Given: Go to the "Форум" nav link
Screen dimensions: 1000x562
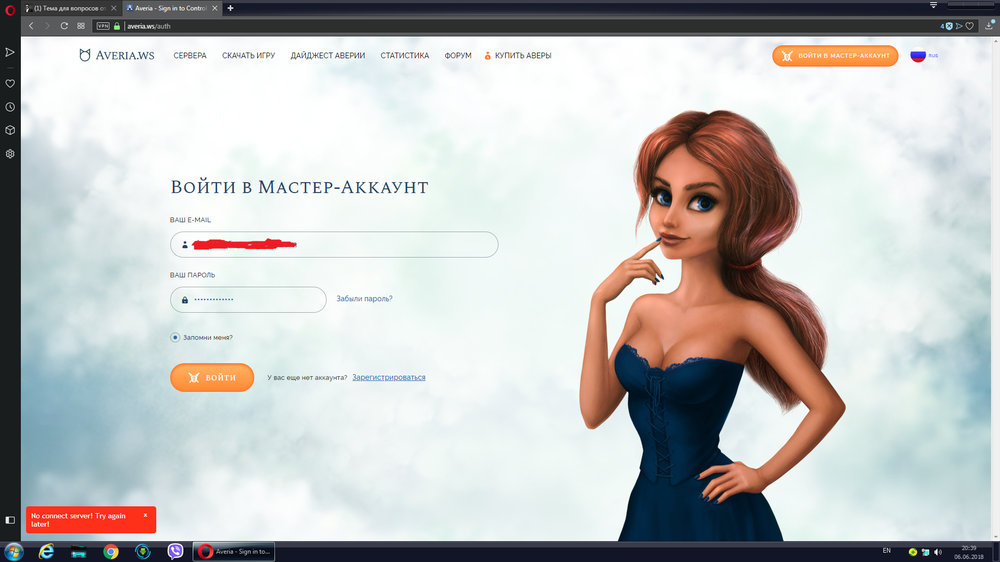Looking at the screenshot, I should click(x=457, y=56).
